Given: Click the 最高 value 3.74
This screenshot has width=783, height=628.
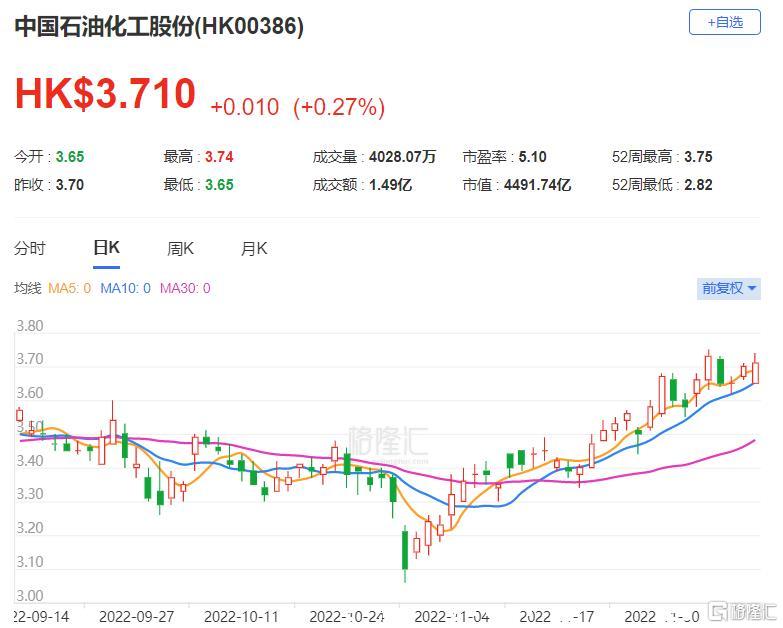Looking at the screenshot, I should pyautogui.click(x=219, y=157).
